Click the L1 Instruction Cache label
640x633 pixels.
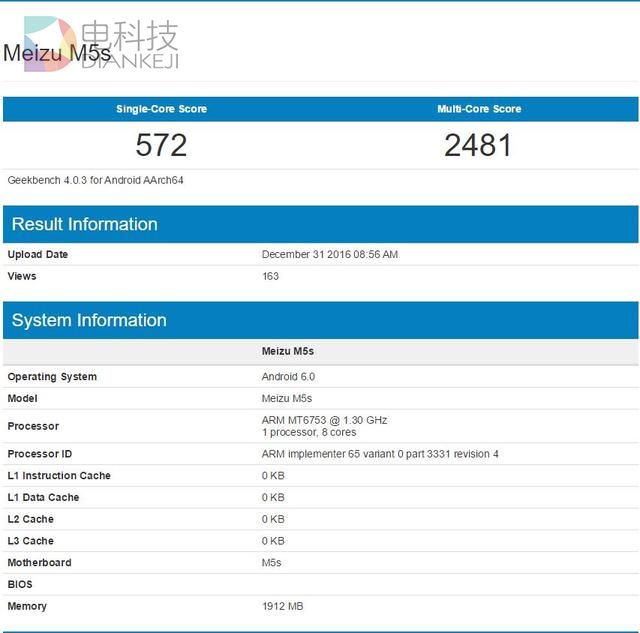(59, 475)
